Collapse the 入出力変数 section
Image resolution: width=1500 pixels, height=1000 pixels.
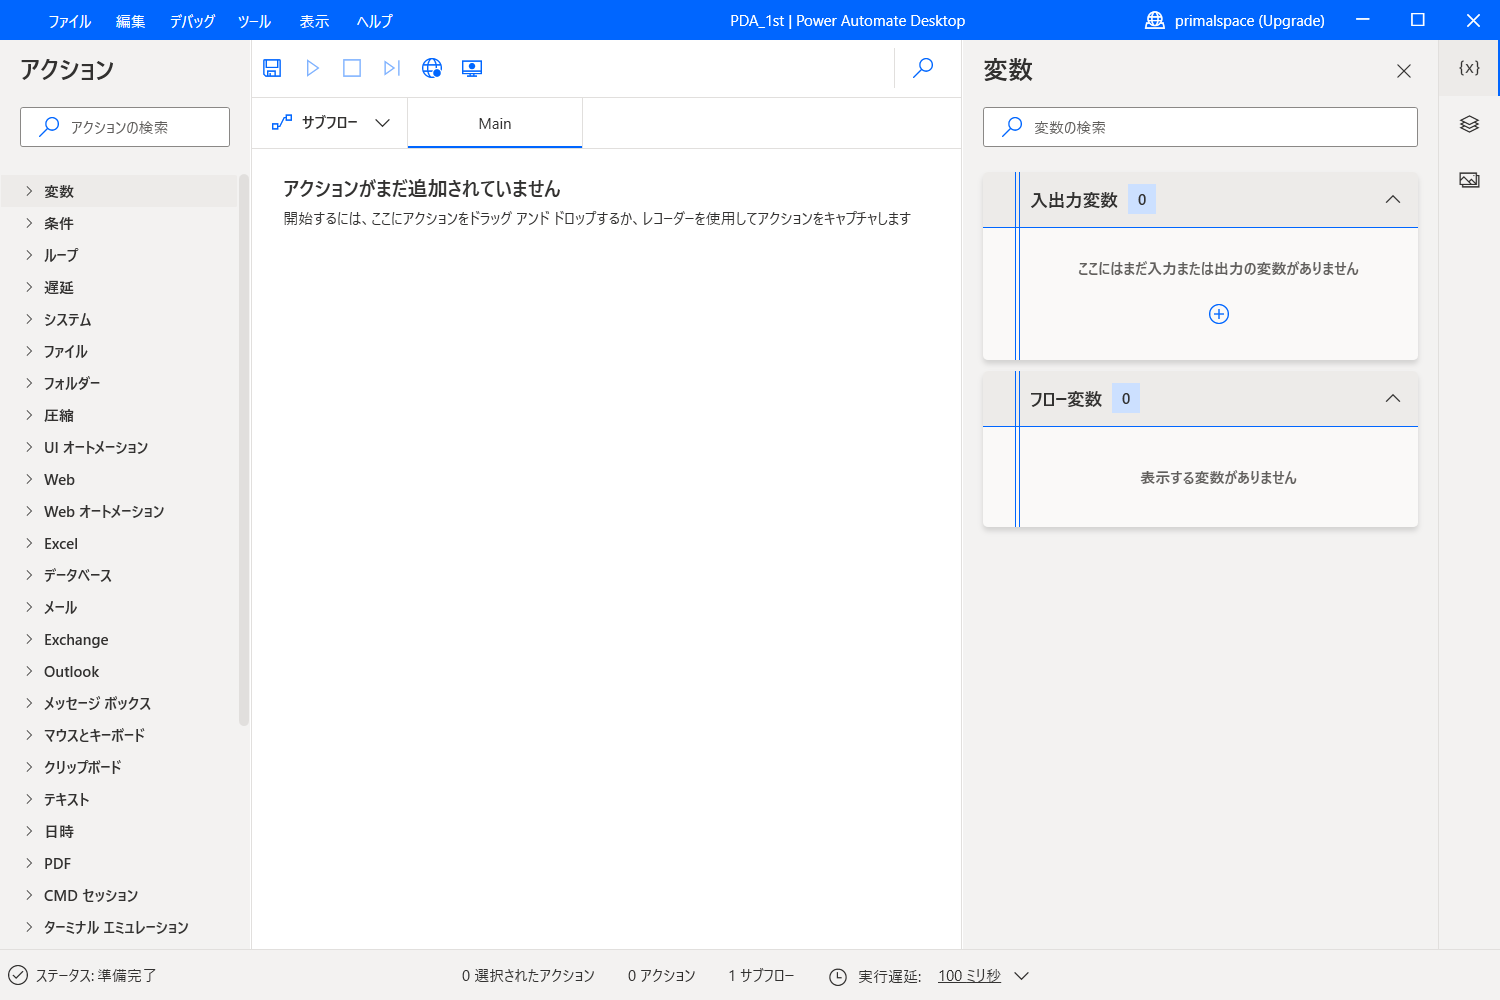(x=1393, y=199)
